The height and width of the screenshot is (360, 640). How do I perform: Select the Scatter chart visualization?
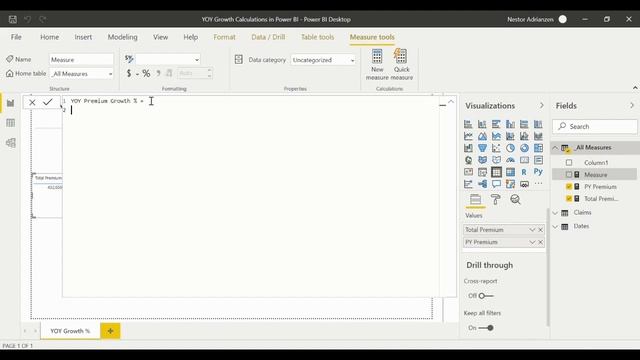(x=496, y=148)
